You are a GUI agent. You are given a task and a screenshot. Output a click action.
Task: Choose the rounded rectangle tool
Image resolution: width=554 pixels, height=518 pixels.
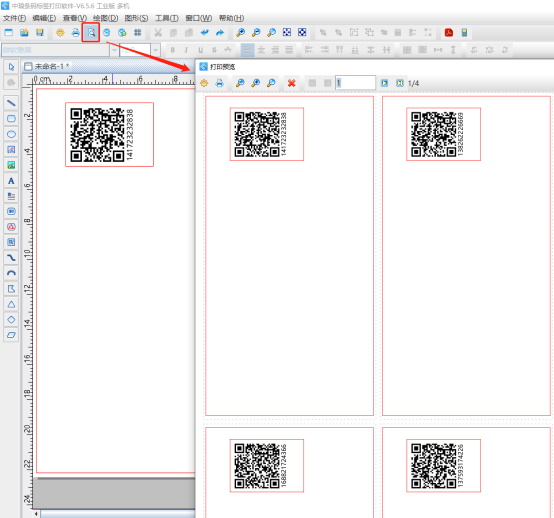point(11,118)
